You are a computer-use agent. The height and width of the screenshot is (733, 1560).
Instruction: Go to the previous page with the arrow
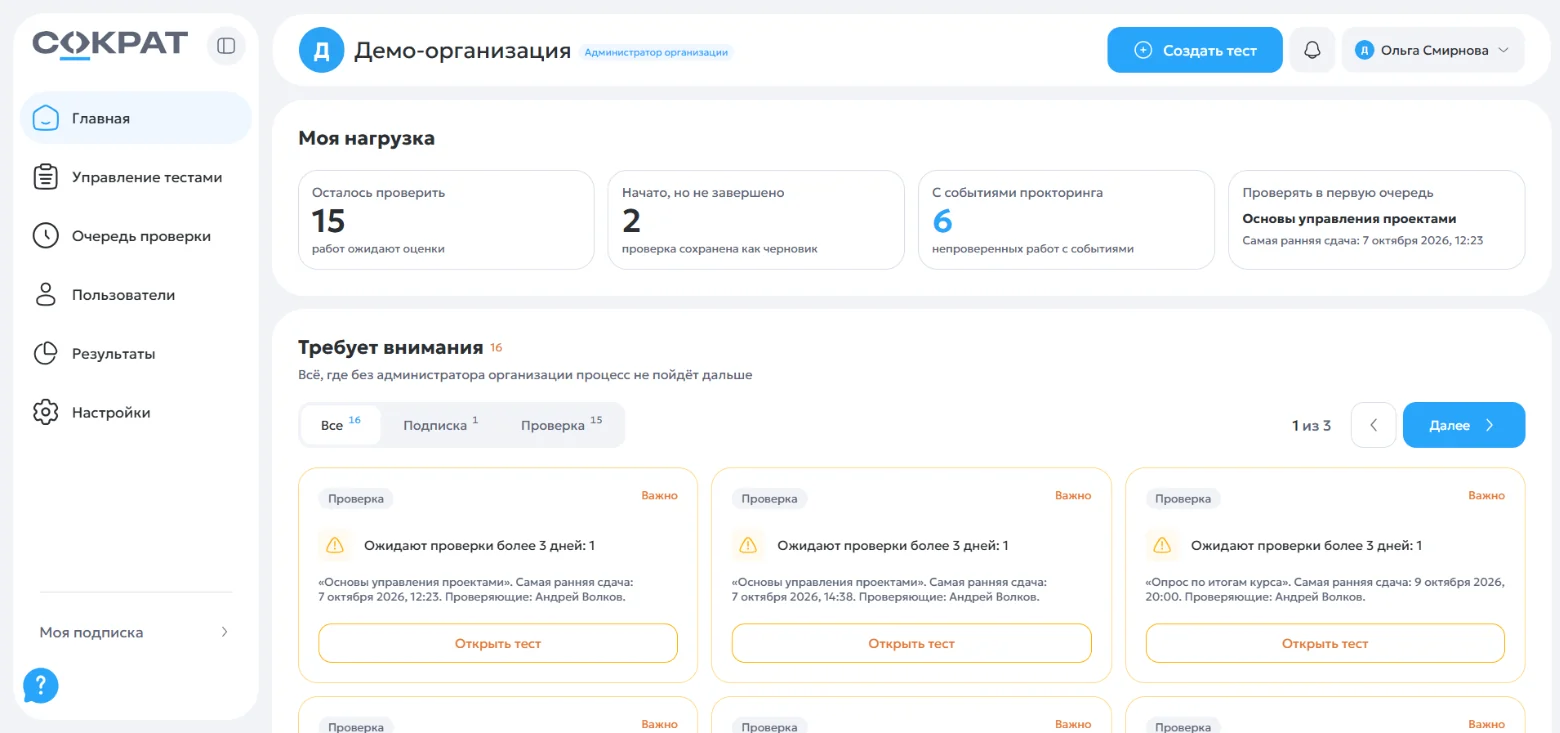1373,425
